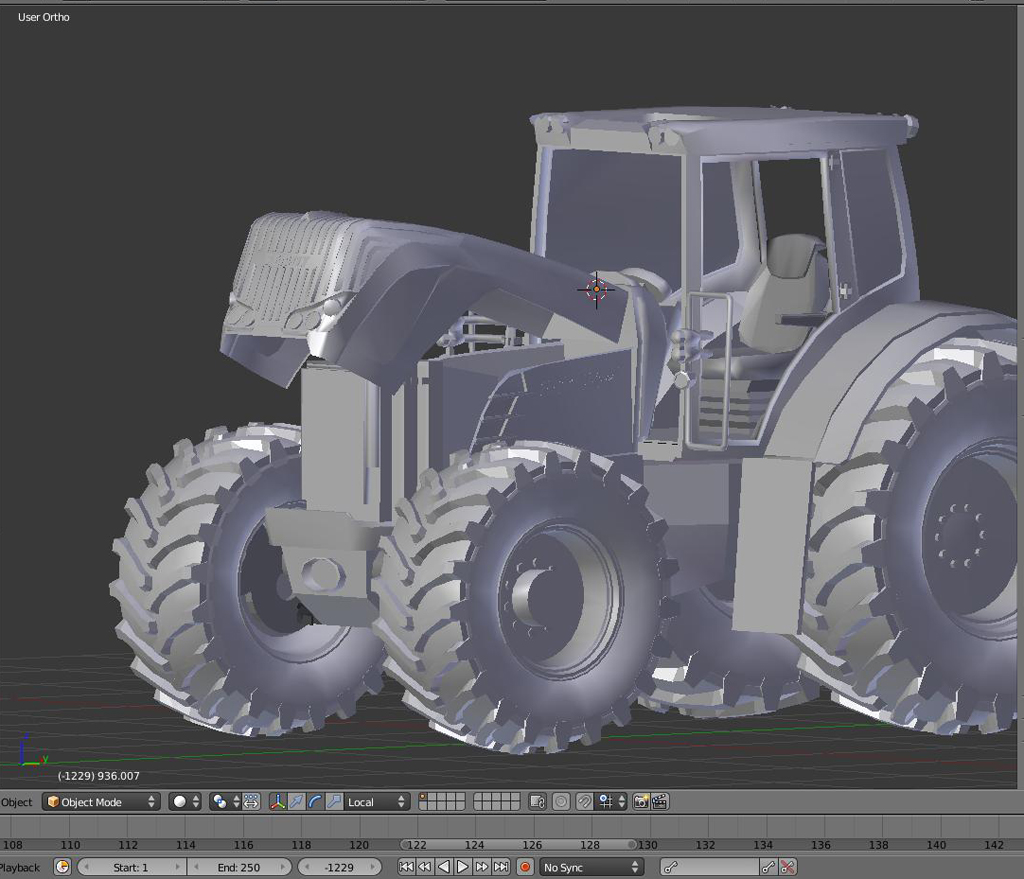Click the OpenGL render animation clapperboard icon

[660, 802]
